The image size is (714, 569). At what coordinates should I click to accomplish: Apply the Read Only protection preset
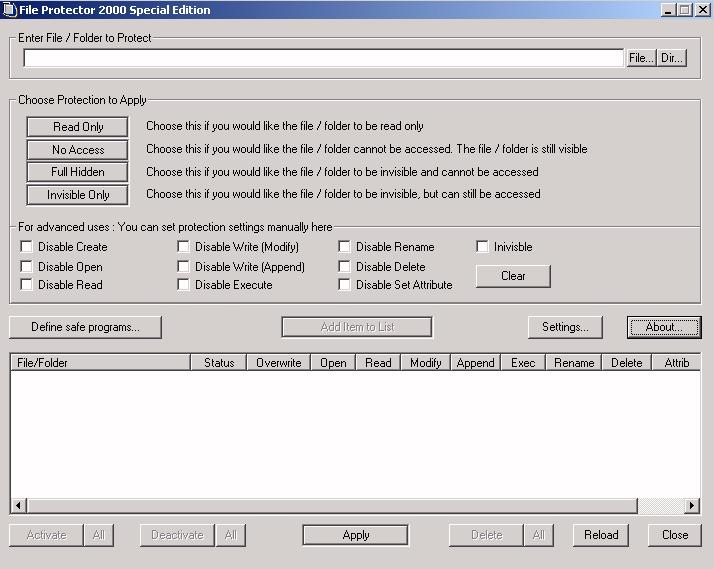[x=77, y=127]
